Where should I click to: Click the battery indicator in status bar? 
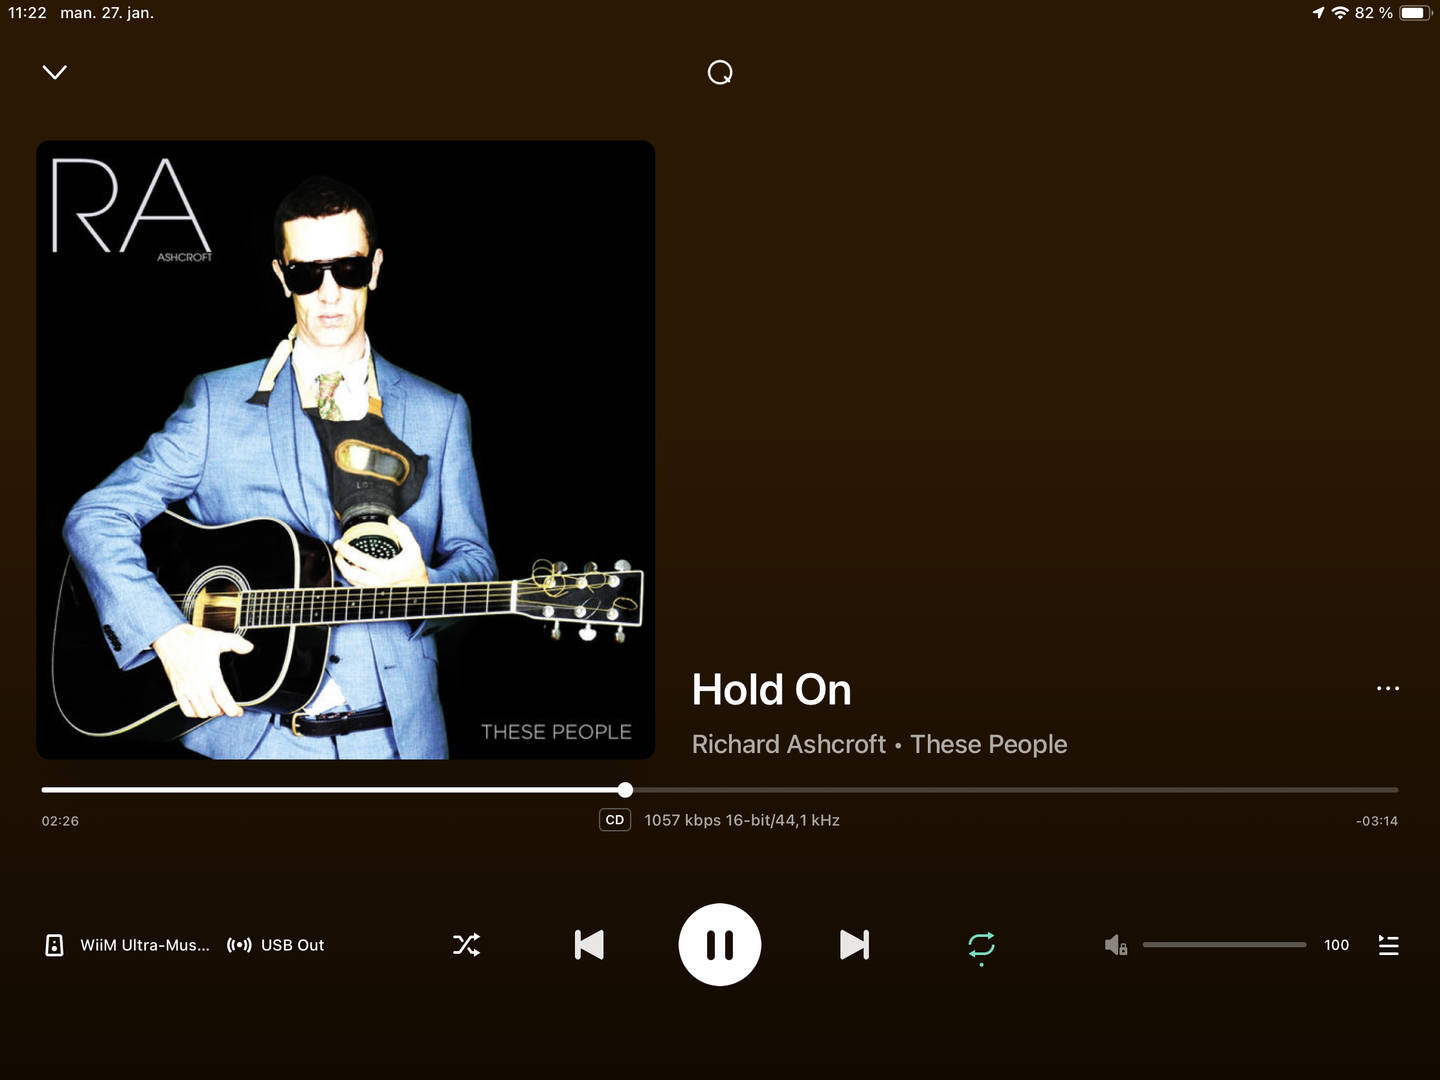pos(1415,13)
